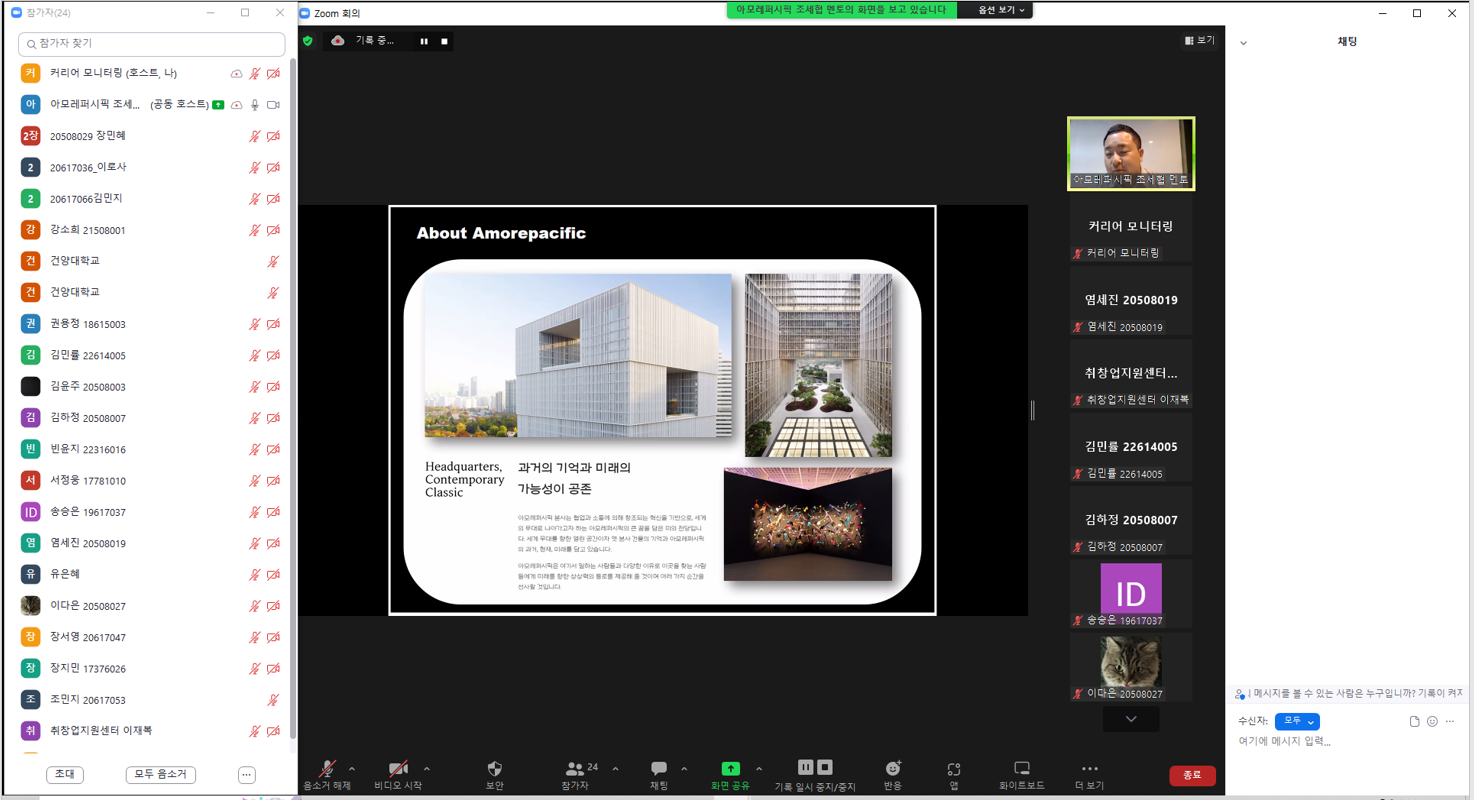Toggle microphone with Unmute (음소거 해제)
The width and height of the screenshot is (1474, 800).
(327, 769)
